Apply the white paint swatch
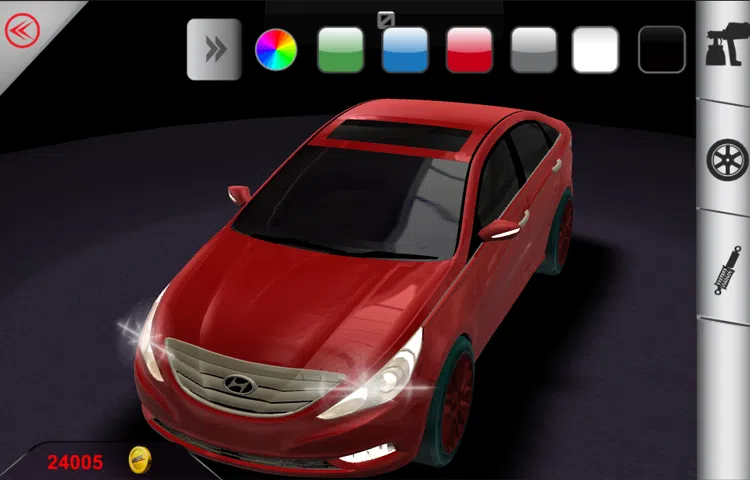This screenshot has height=480, width=750. coord(596,49)
